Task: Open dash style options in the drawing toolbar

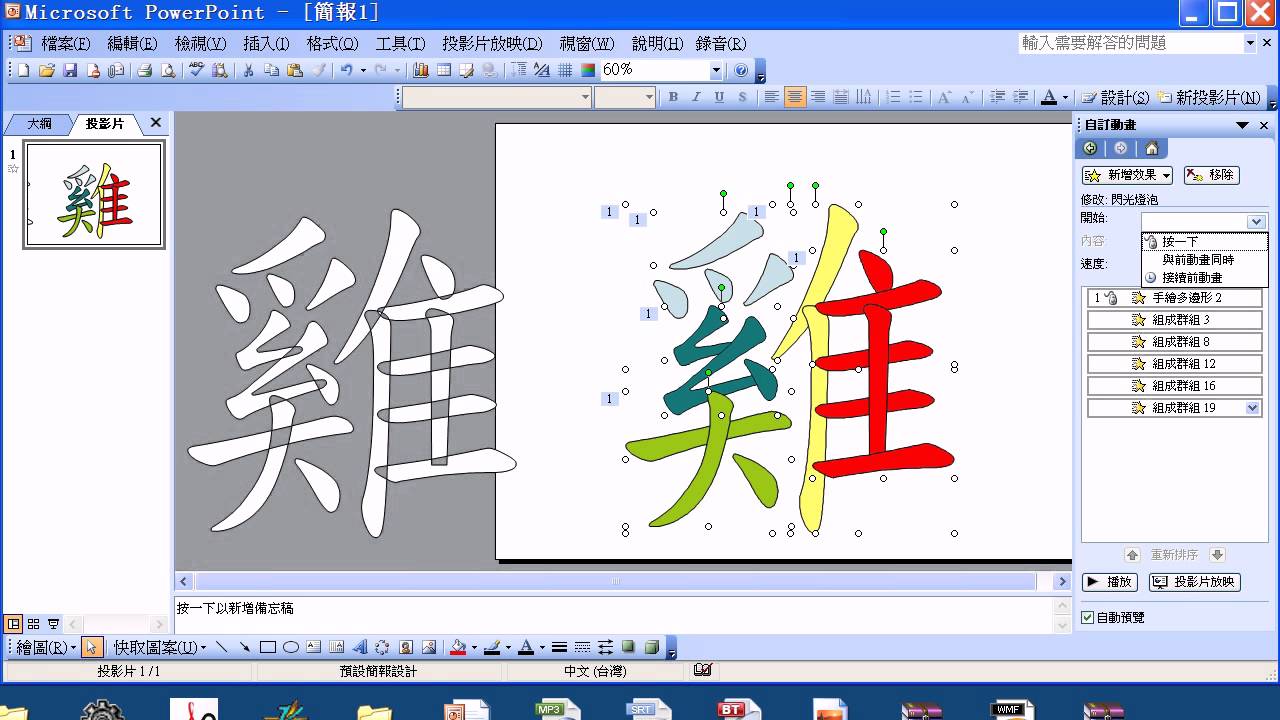Action: click(583, 648)
